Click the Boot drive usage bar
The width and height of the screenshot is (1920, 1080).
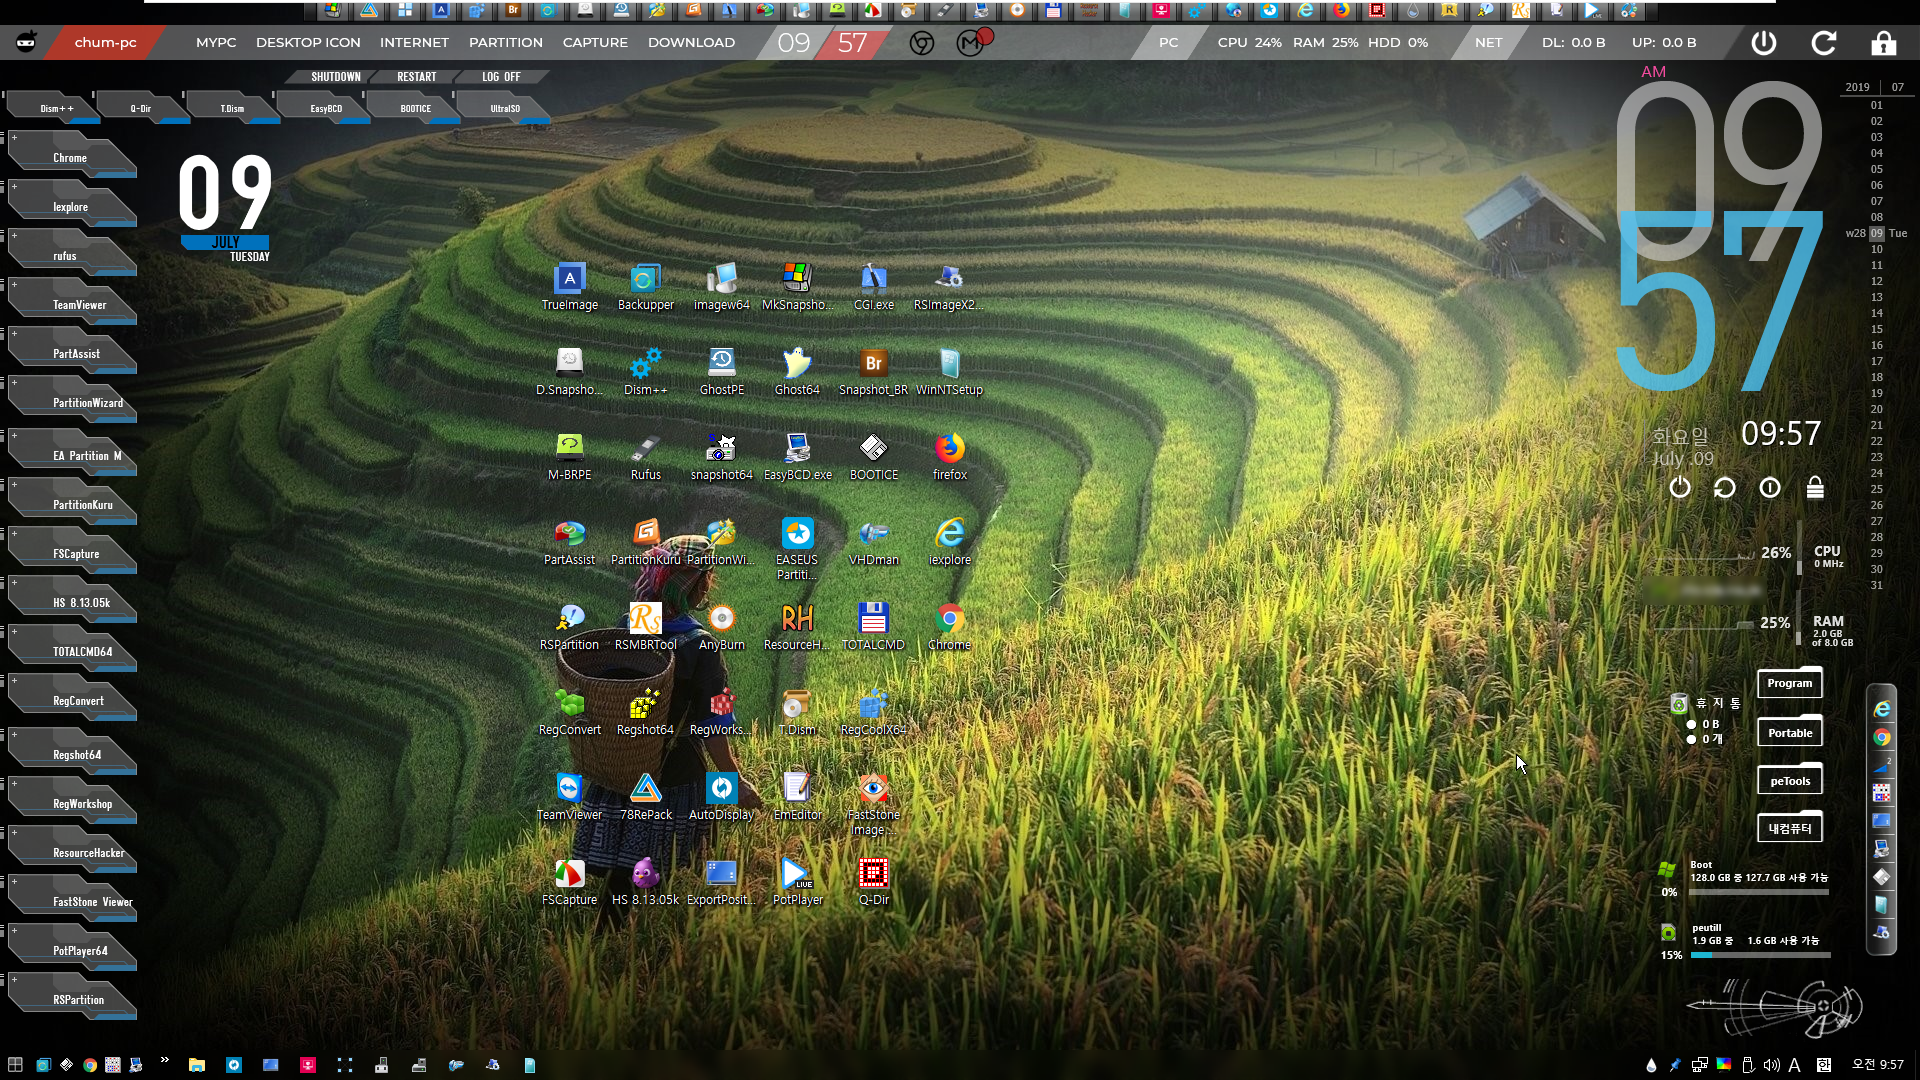point(1759,891)
